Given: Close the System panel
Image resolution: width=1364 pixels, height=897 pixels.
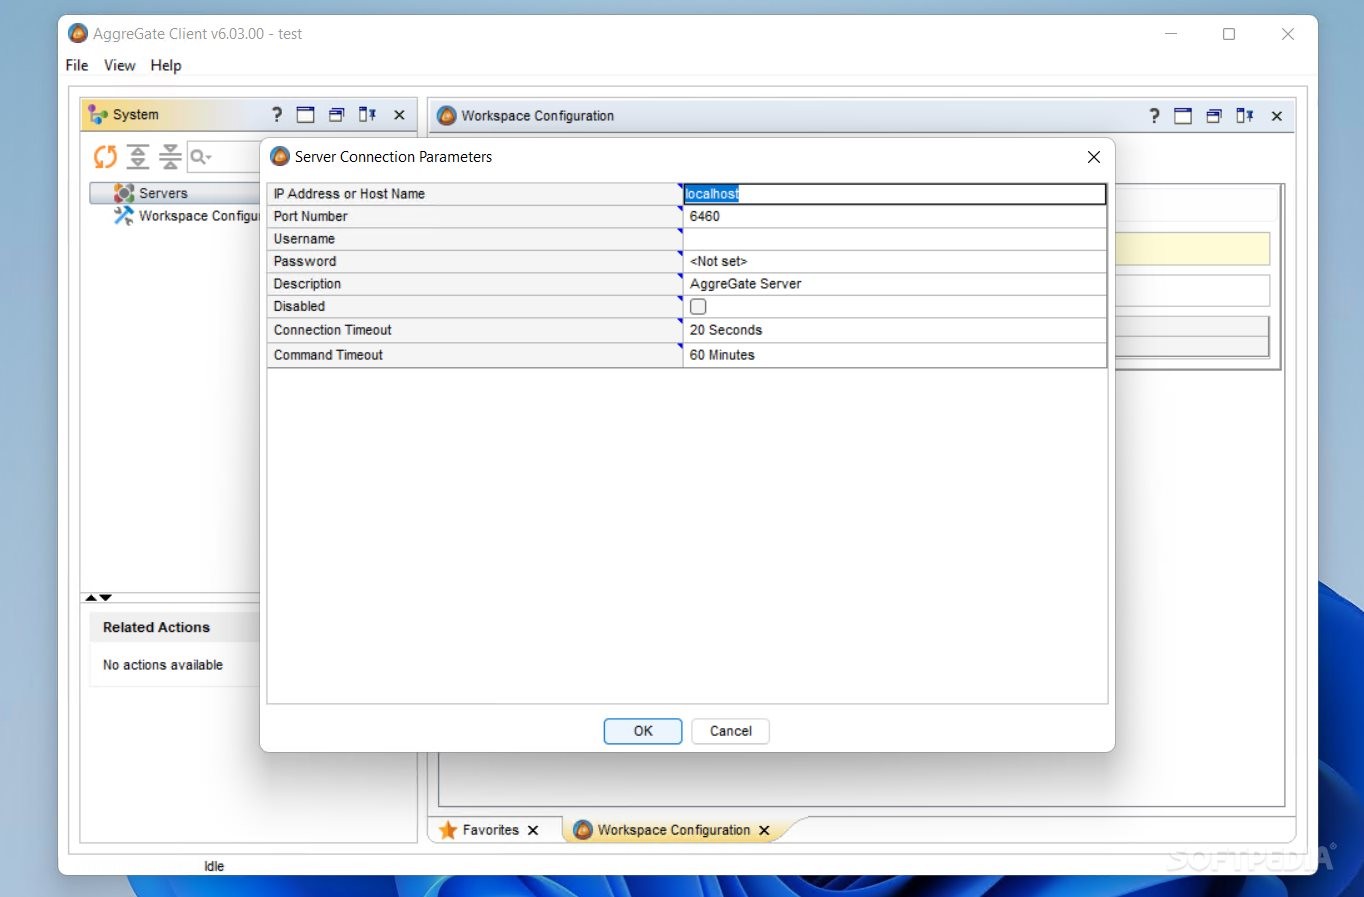Looking at the screenshot, I should tap(399, 115).
